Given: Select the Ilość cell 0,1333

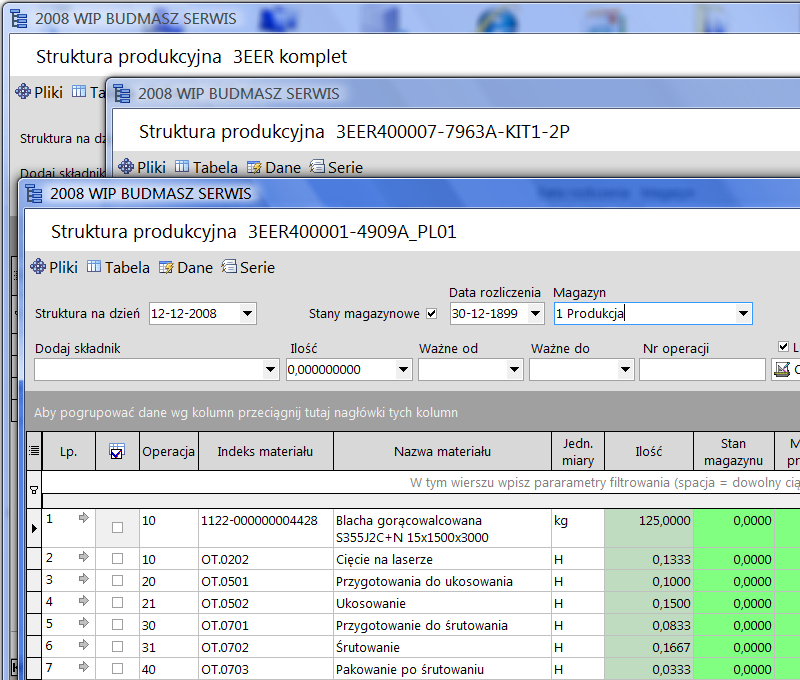Looking at the screenshot, I should pyautogui.click(x=649, y=559).
